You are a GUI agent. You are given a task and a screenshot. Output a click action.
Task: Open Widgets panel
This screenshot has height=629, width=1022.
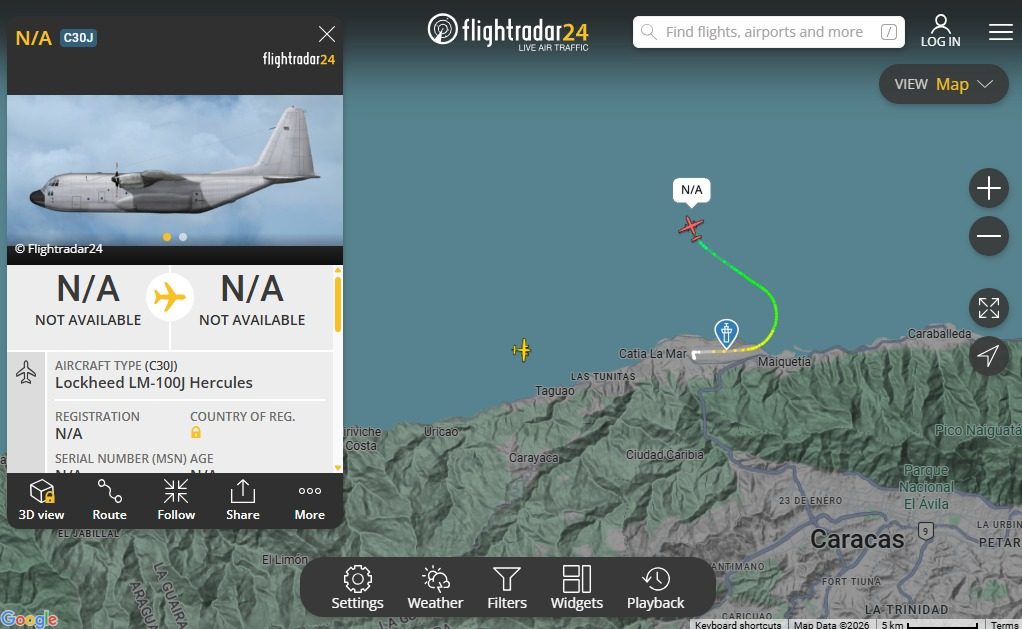[x=577, y=588]
